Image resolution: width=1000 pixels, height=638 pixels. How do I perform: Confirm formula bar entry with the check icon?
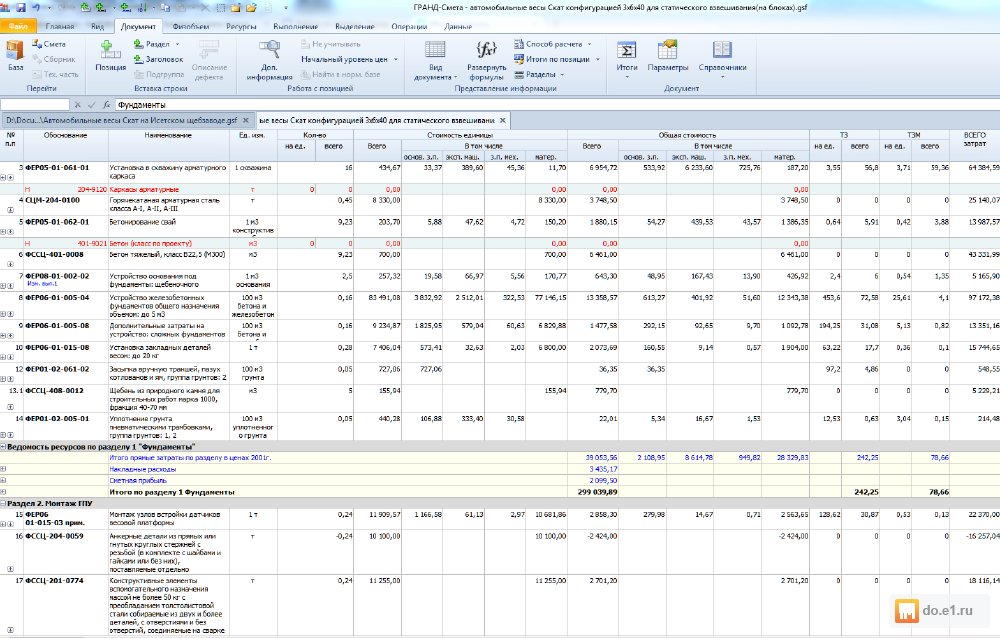point(91,105)
